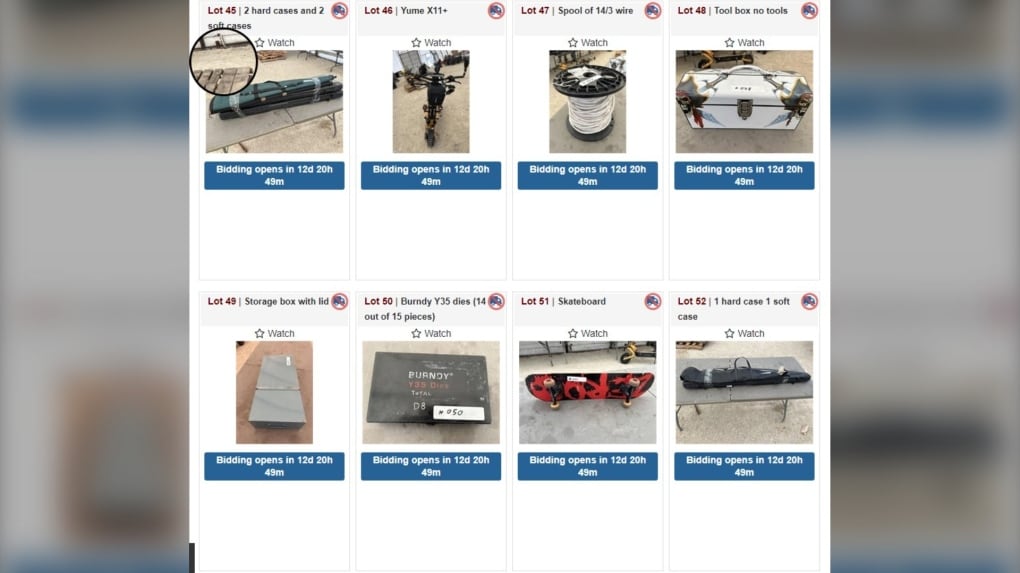Open the wire spool photo
This screenshot has width=1020, height=573.
click(x=587, y=101)
